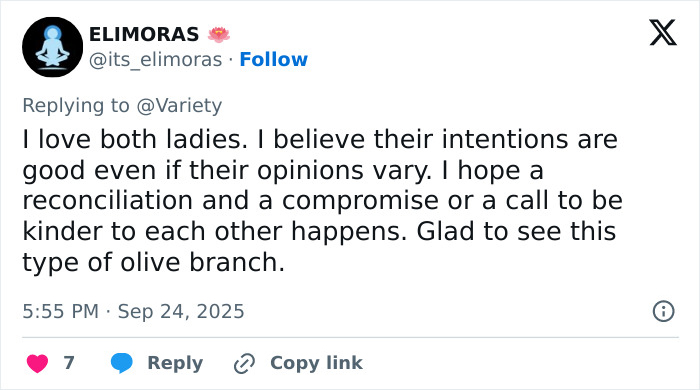The image size is (700, 390).
Task: Click the Twitter ads info icon
Action: pos(663,311)
